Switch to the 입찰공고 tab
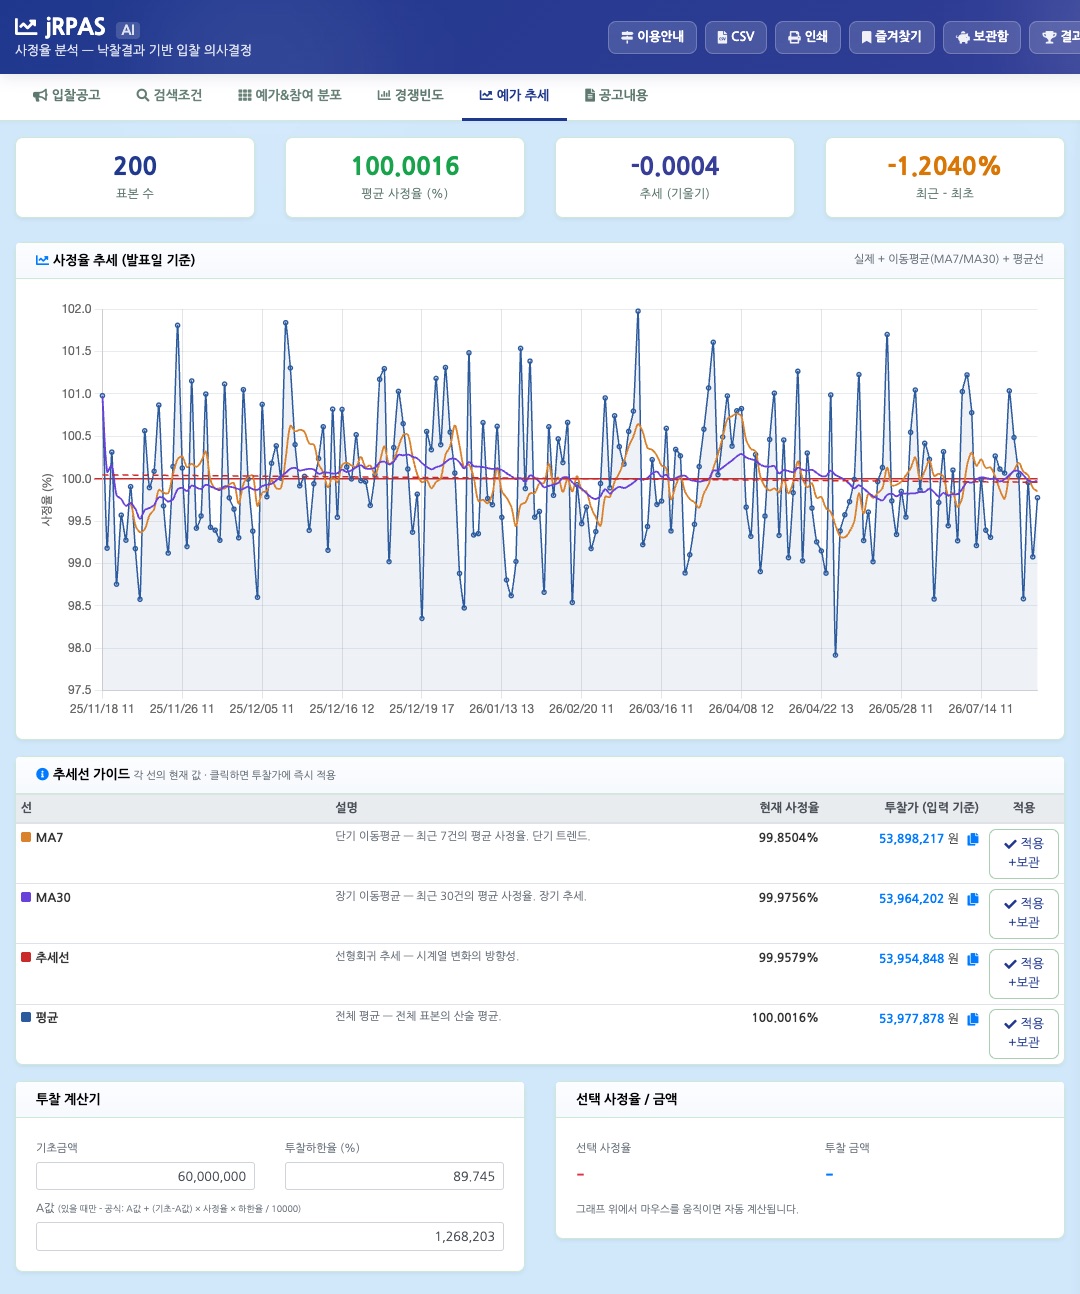1080x1294 pixels. click(x=67, y=95)
